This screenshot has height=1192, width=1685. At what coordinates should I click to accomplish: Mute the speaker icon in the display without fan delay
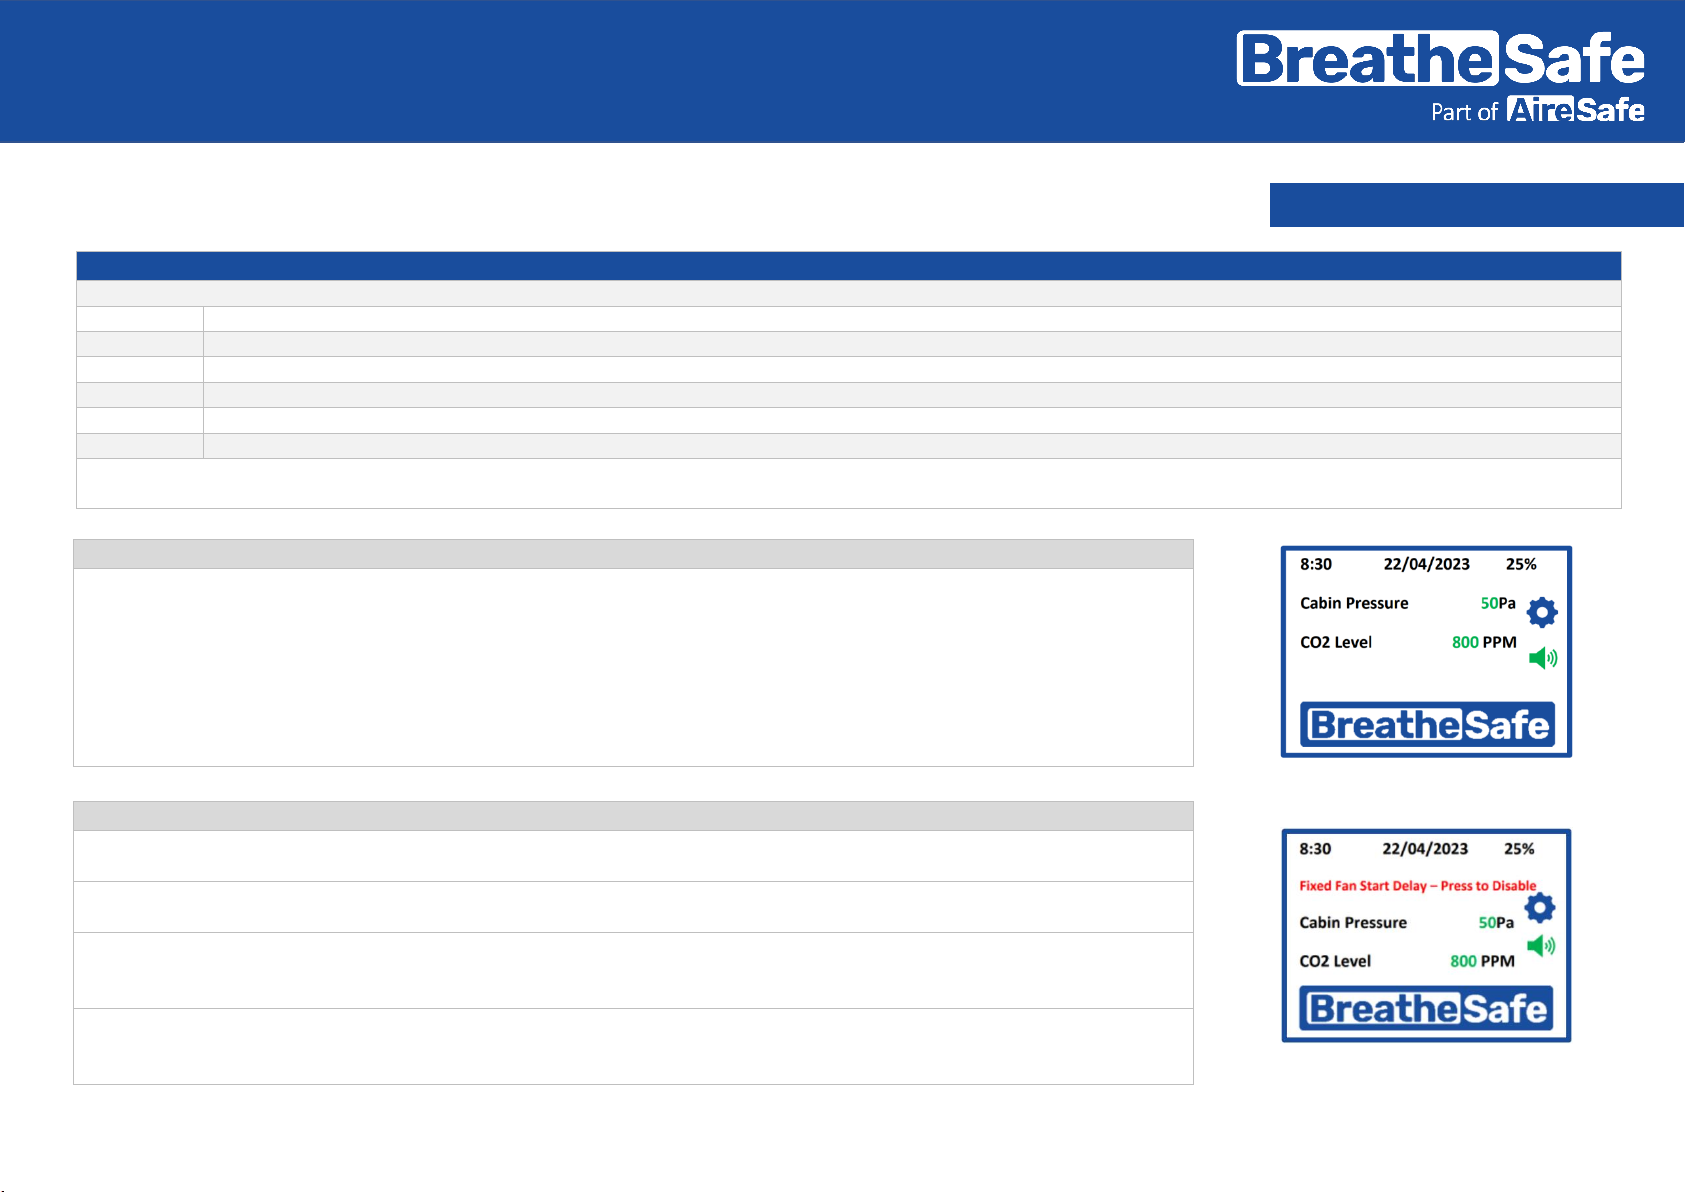(1542, 658)
